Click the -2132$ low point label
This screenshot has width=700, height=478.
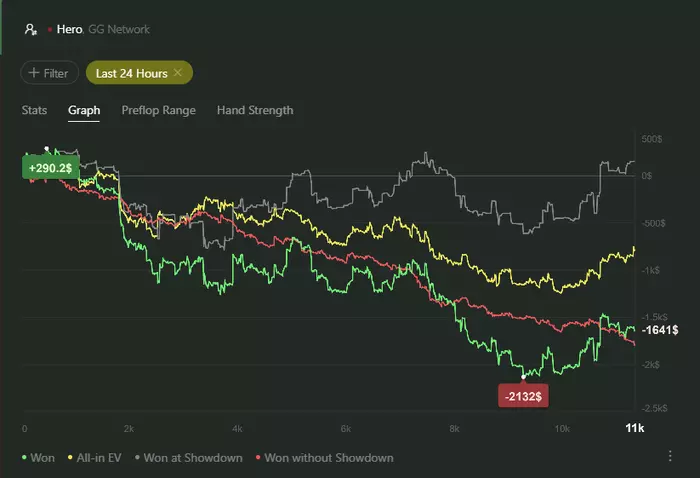[x=523, y=397]
